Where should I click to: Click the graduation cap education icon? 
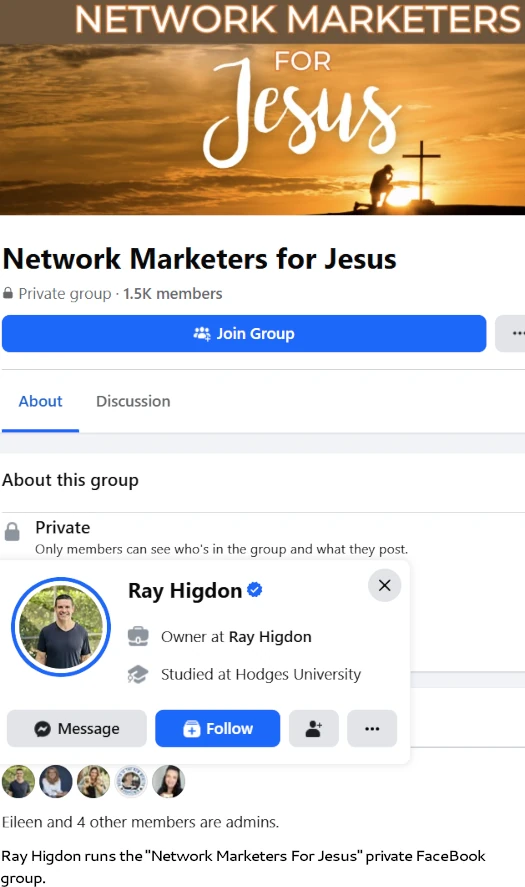tap(138, 674)
